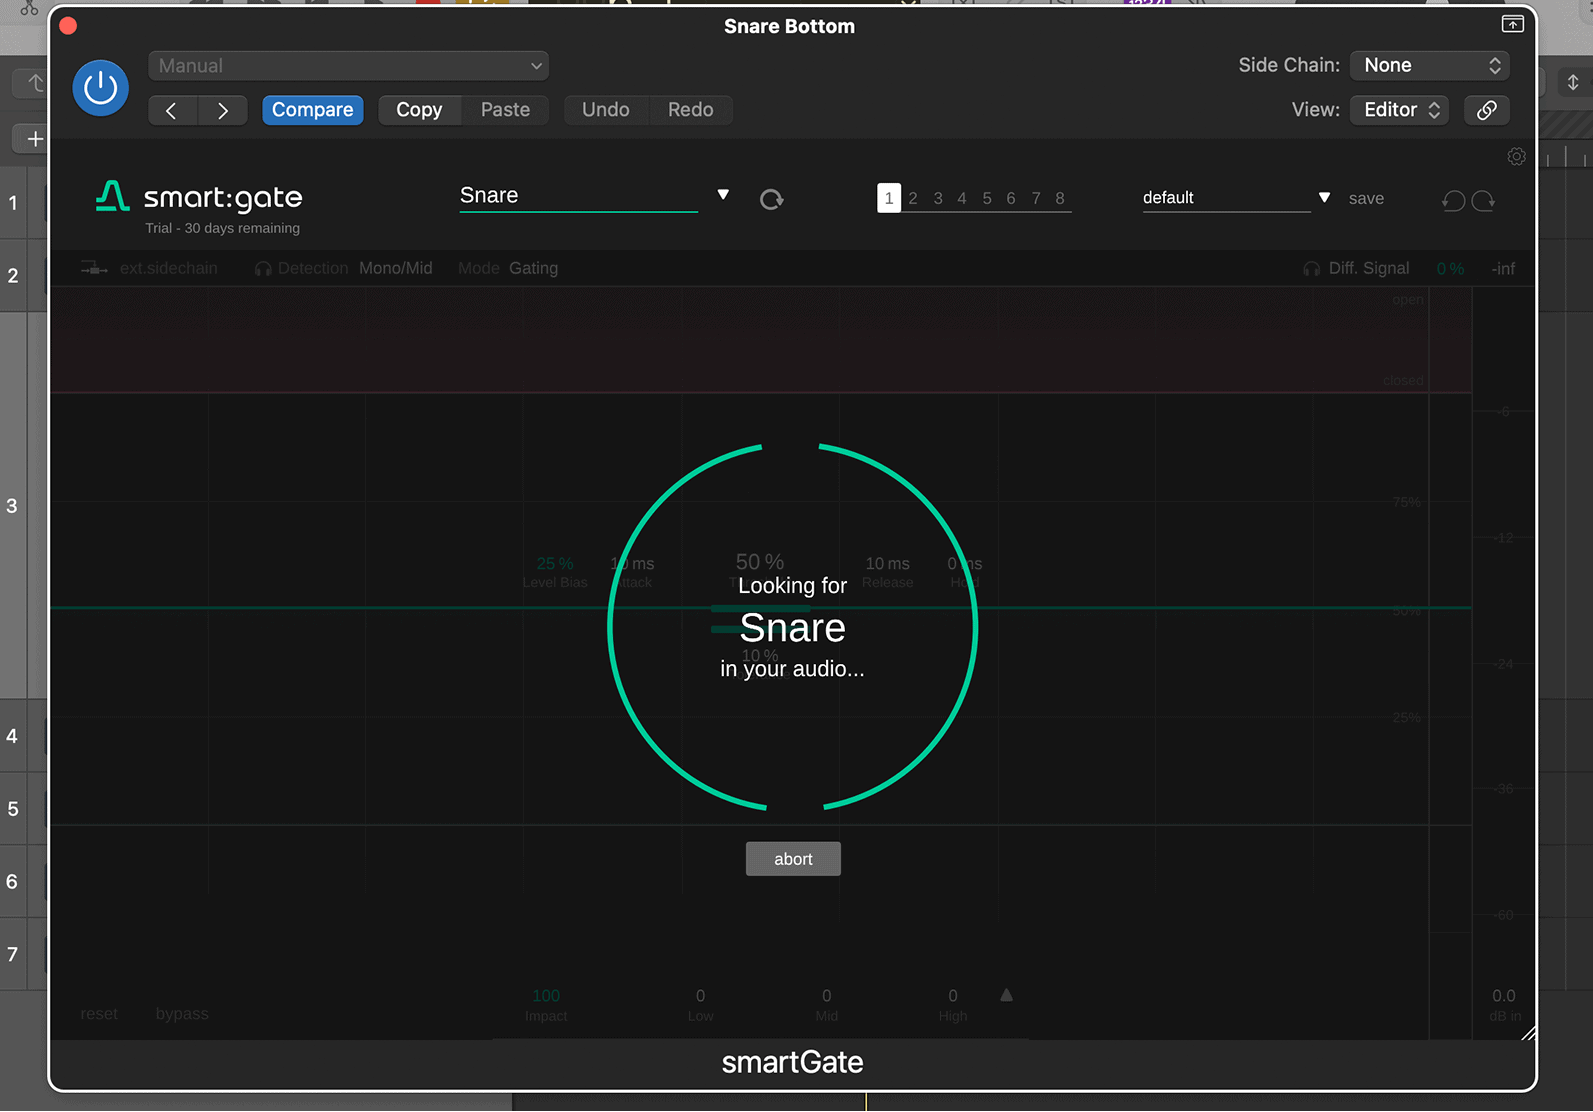The height and width of the screenshot is (1112, 1593).
Task: Click the Copy button
Action: (x=419, y=110)
